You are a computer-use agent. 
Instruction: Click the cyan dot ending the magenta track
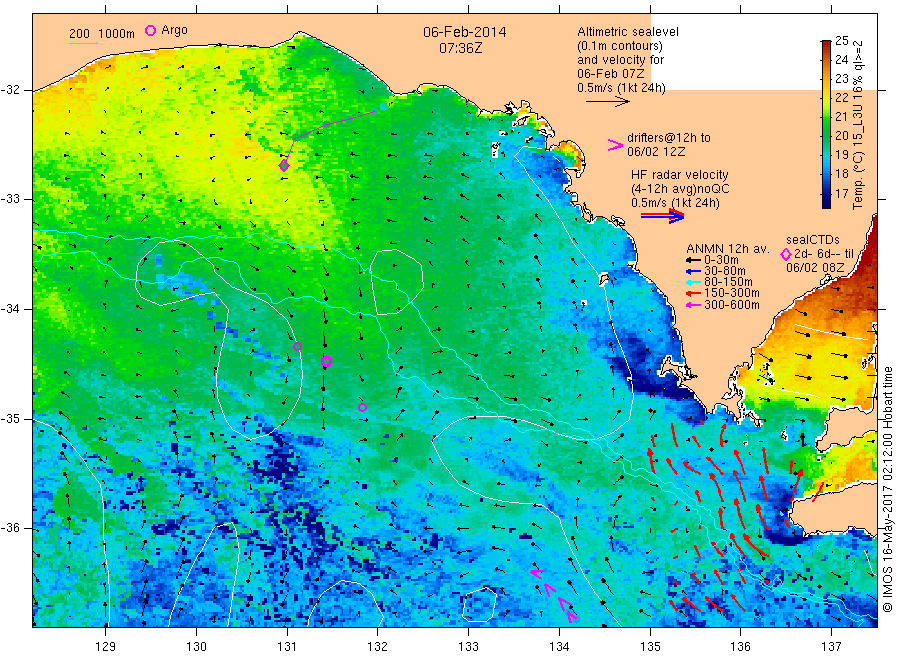click(x=383, y=106)
